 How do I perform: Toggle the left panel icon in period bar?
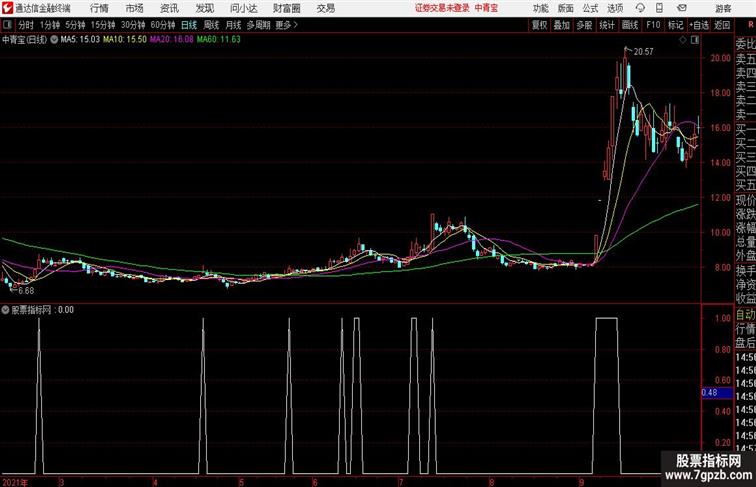tap(7, 25)
